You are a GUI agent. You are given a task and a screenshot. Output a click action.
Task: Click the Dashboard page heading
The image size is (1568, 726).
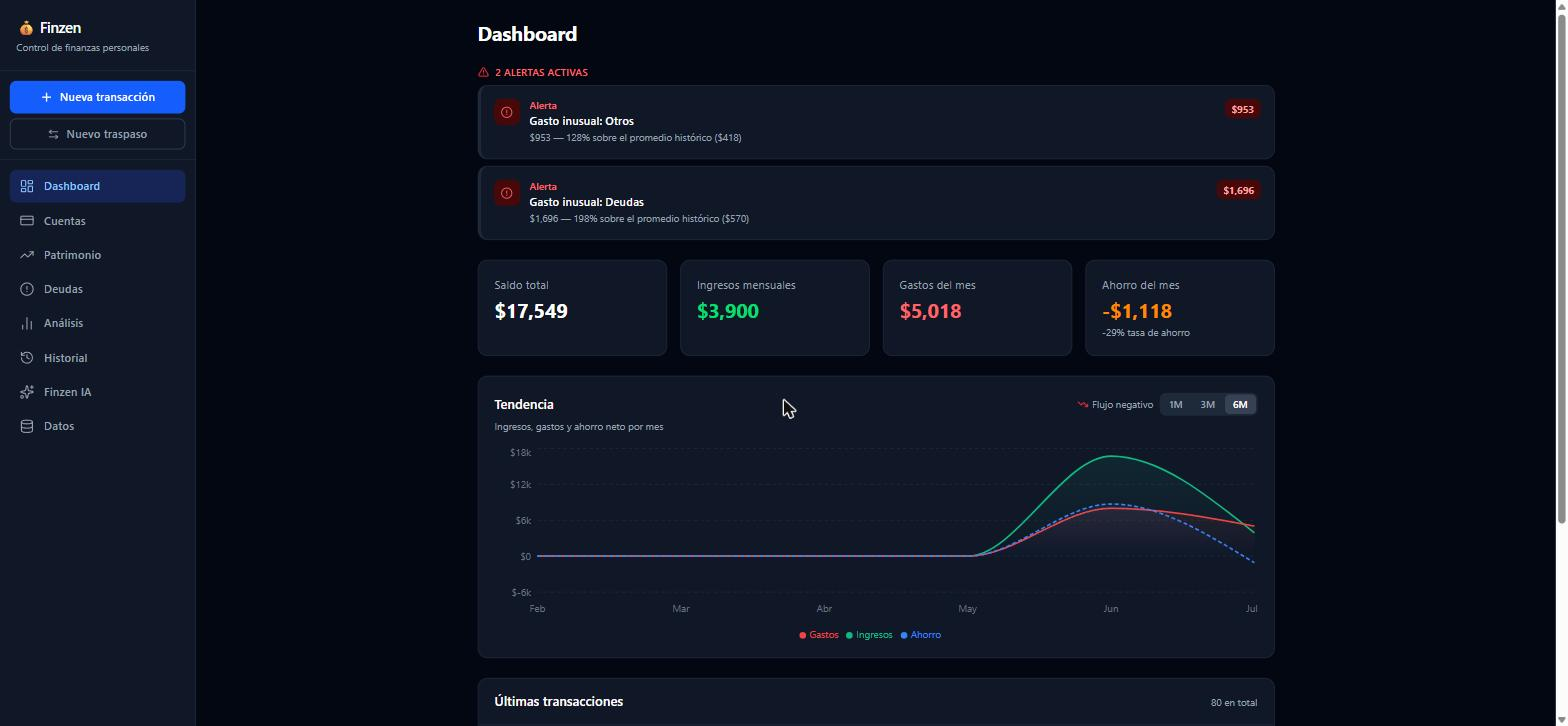[527, 34]
